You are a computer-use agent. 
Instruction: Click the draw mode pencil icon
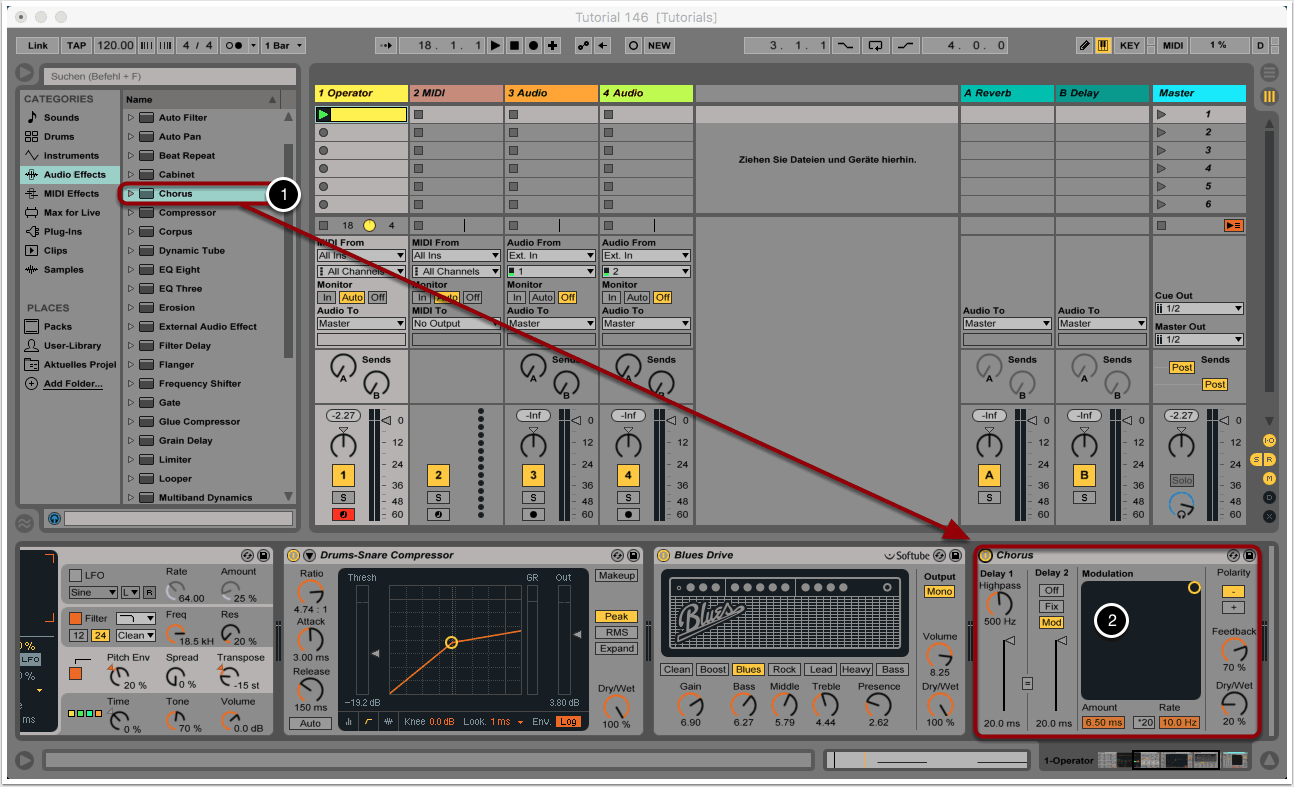tap(1085, 46)
